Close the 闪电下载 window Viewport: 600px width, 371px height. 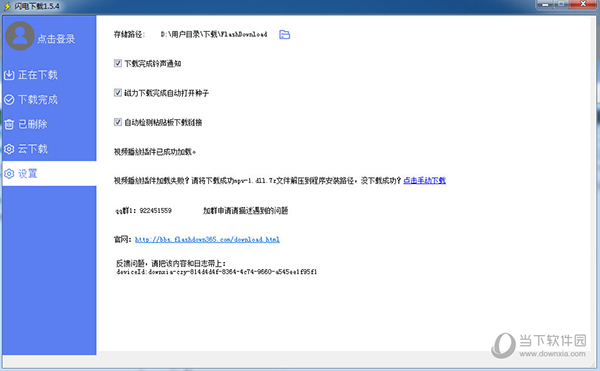tap(583, 5)
